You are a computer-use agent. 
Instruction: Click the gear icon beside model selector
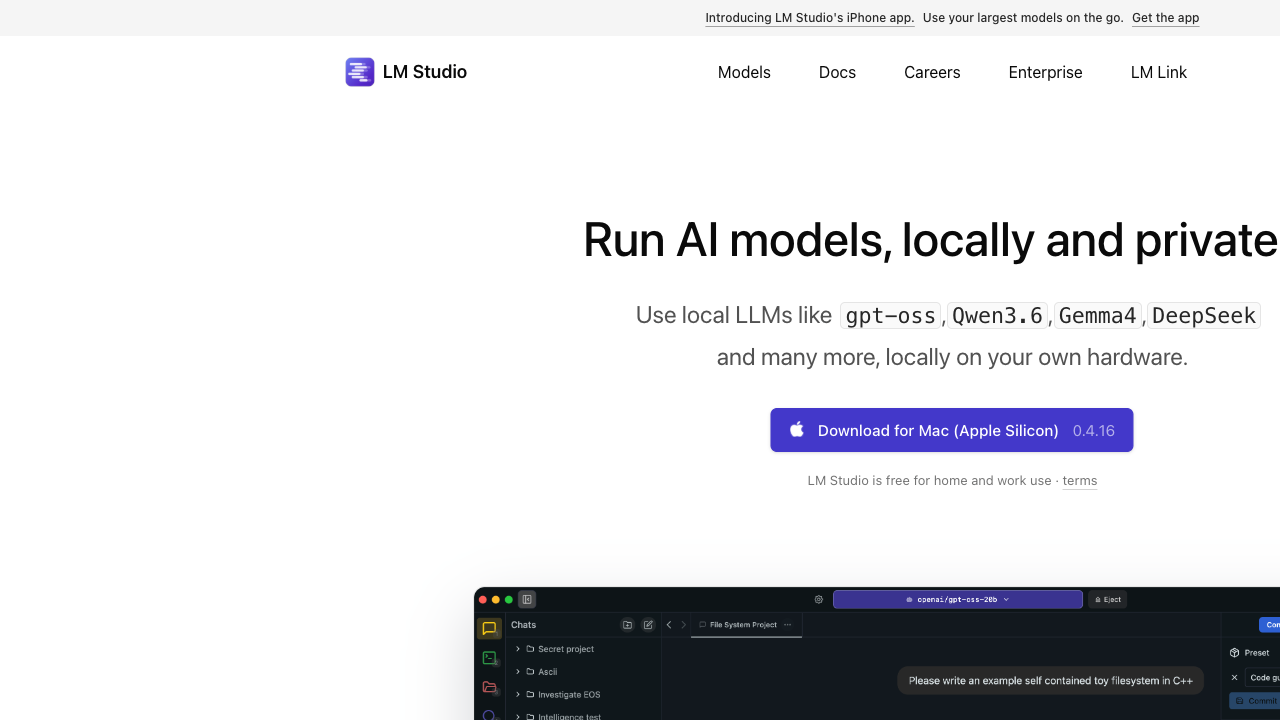pos(819,600)
